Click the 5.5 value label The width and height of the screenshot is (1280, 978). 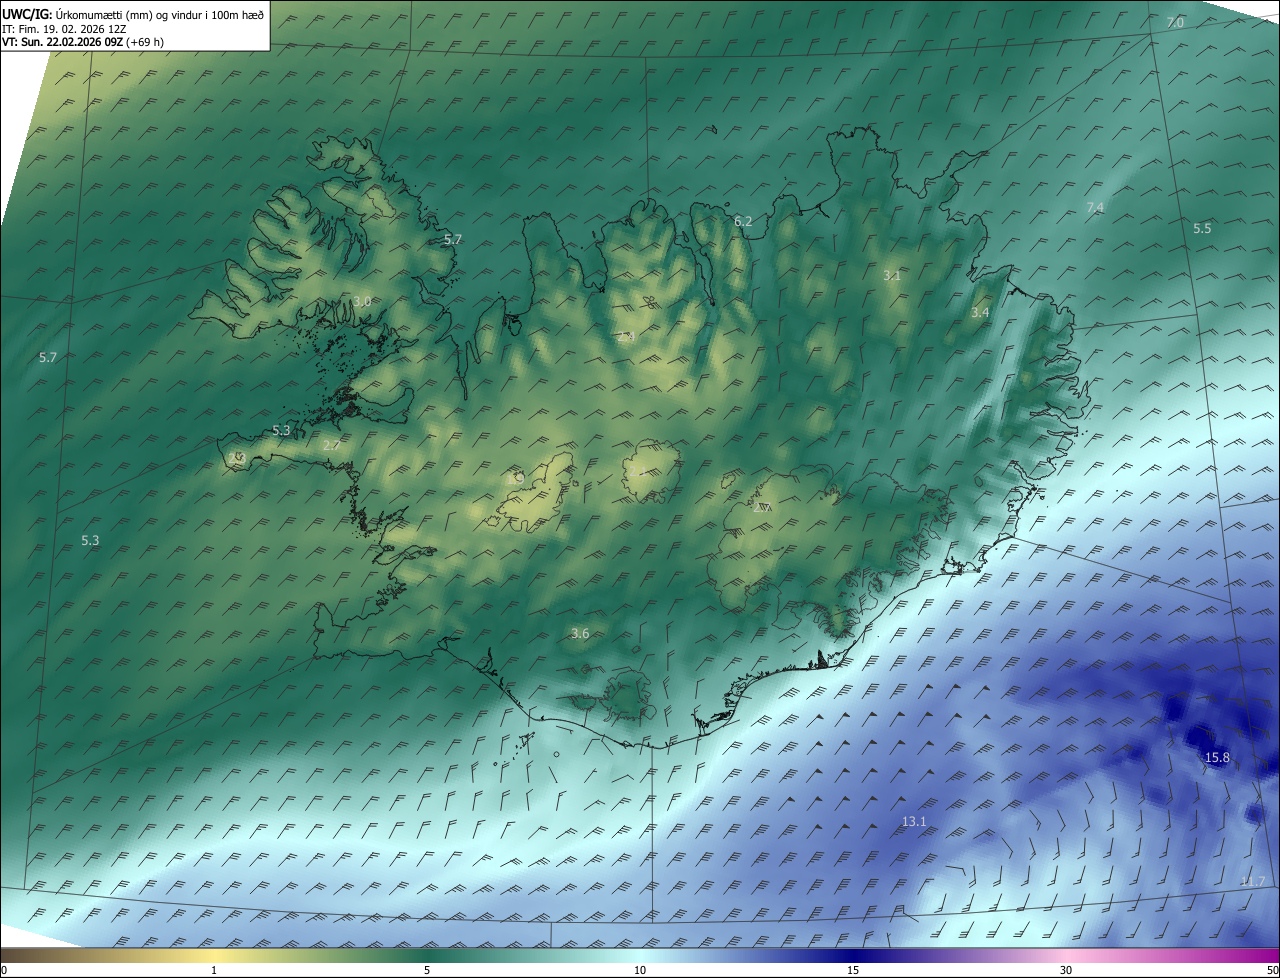(1202, 228)
